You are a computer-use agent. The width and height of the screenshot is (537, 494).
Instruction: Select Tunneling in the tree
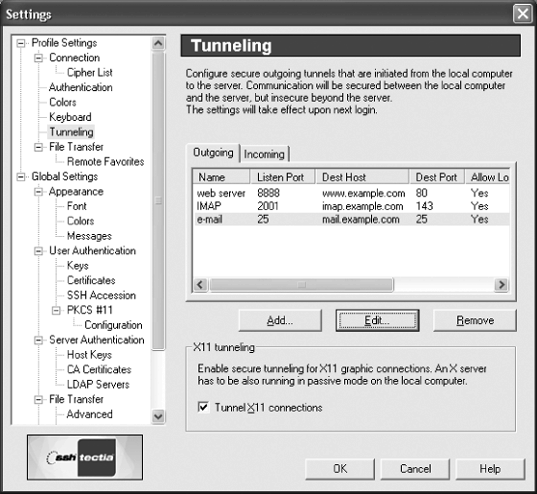pos(71,132)
